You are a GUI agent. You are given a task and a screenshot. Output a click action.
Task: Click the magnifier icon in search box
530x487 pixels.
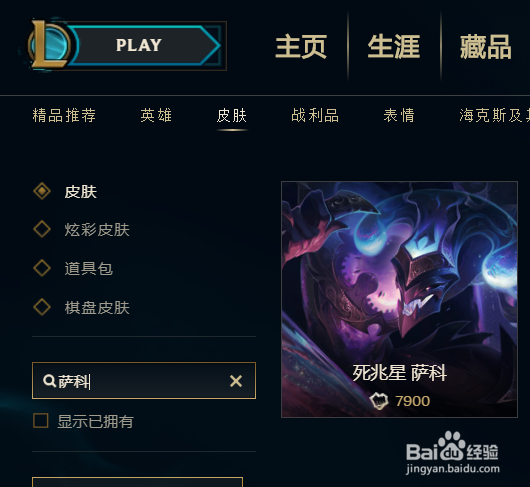49,381
